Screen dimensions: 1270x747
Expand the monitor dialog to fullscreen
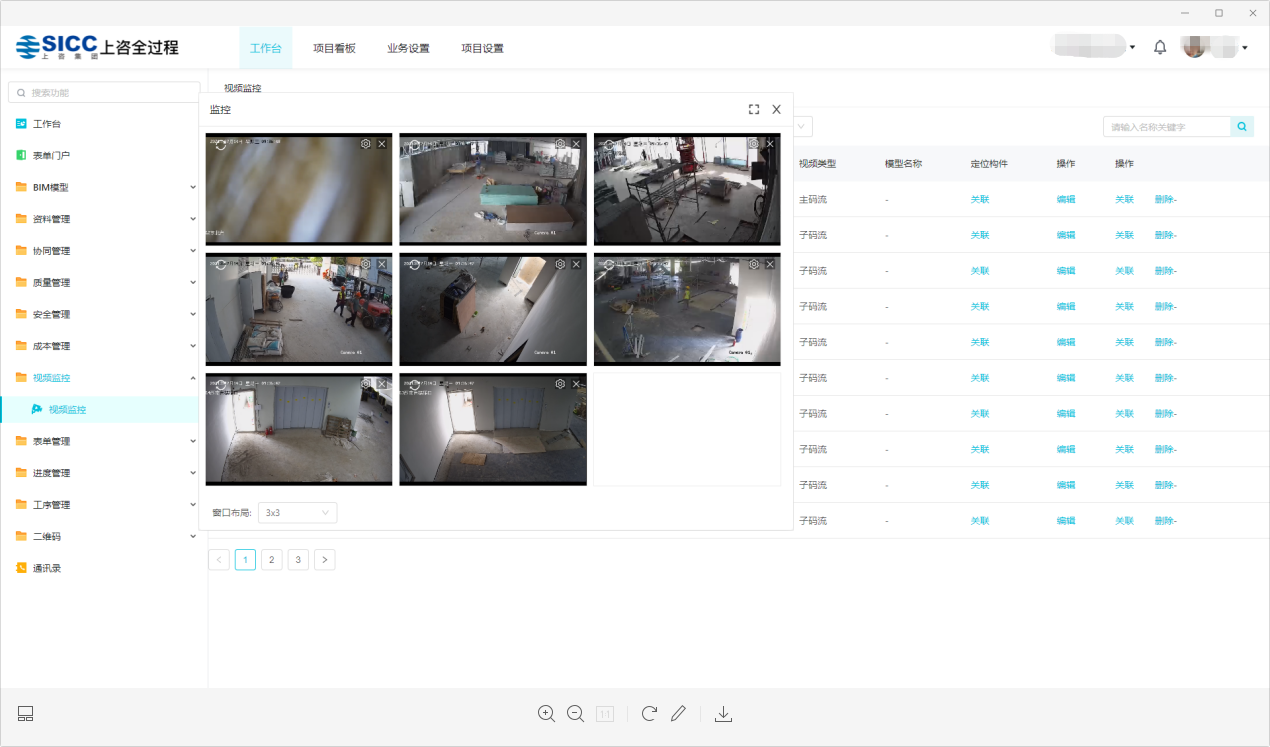pyautogui.click(x=754, y=109)
